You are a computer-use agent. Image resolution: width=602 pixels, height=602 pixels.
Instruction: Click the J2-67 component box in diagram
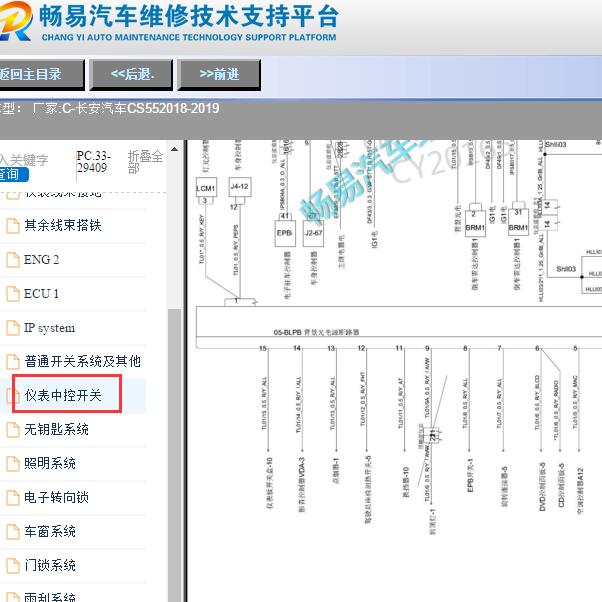coord(313,233)
